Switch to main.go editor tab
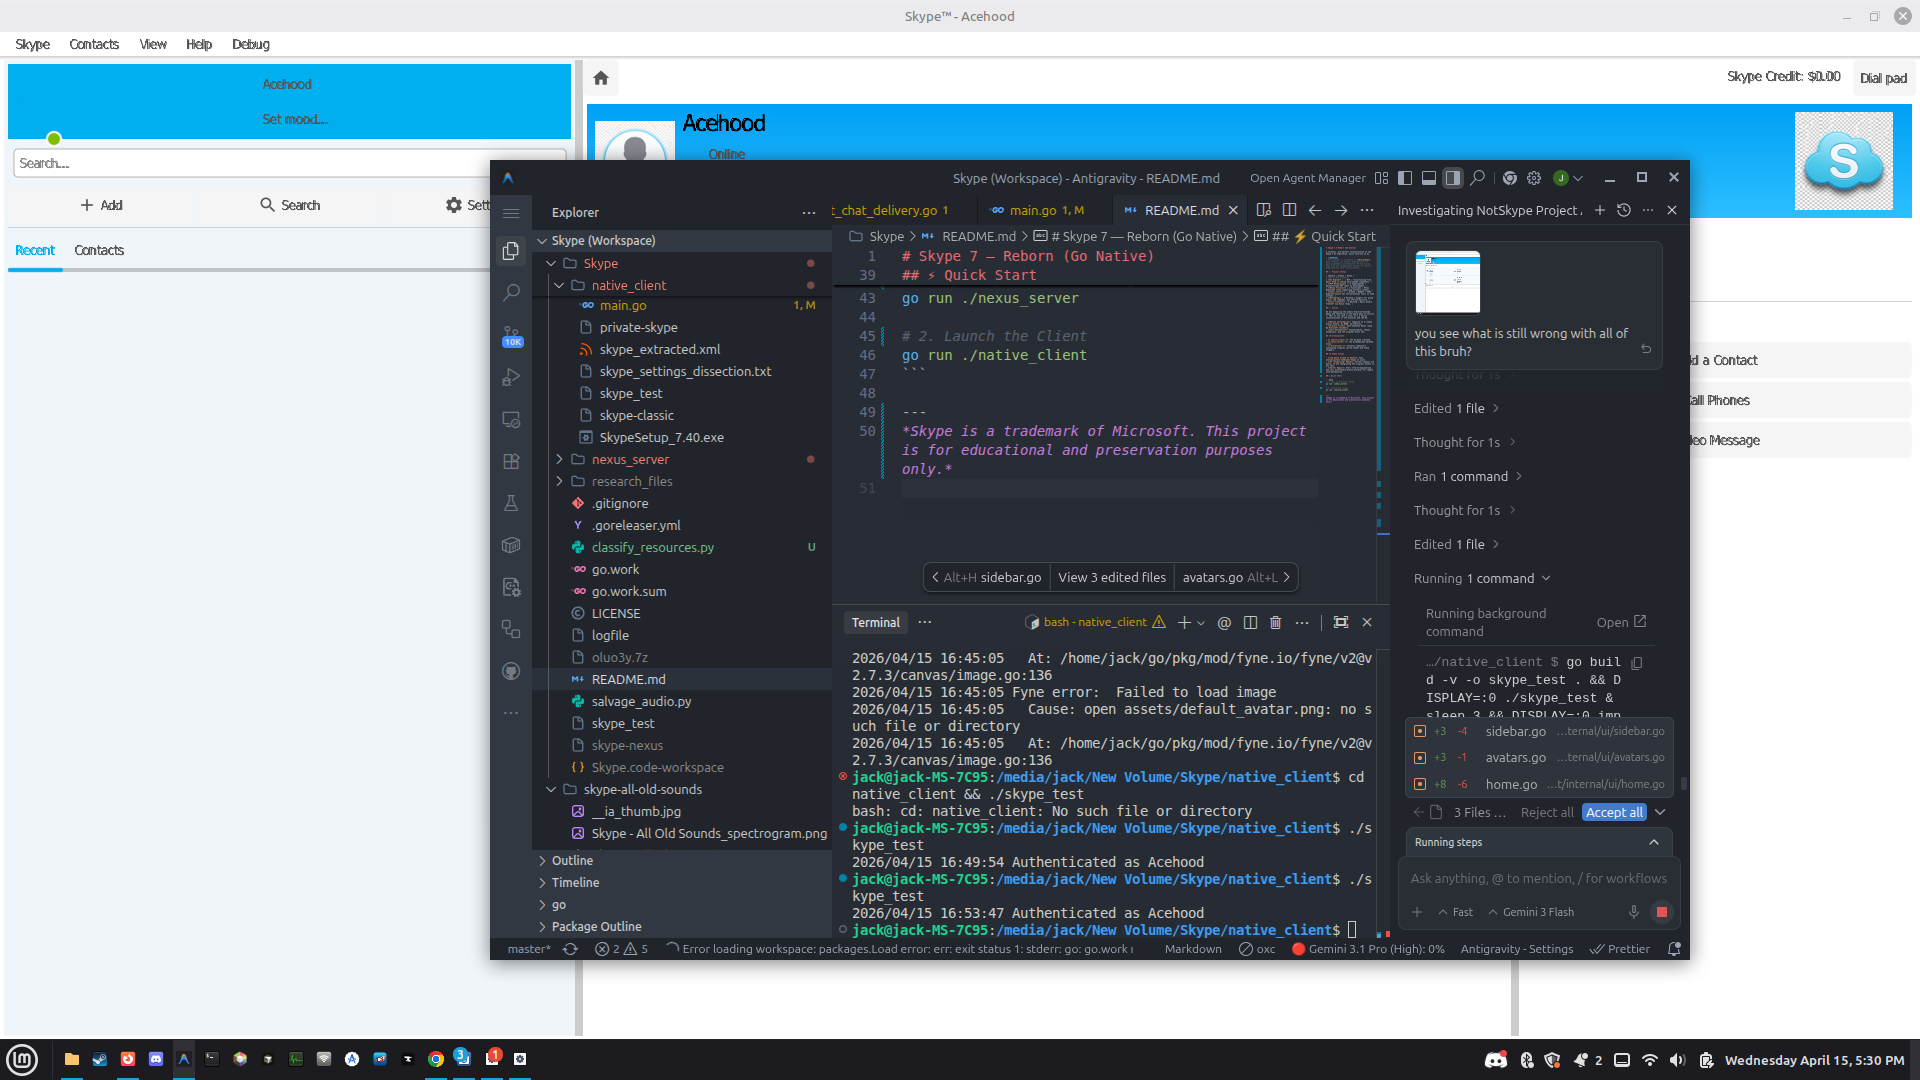Screen dimensions: 1920x1080 coord(1033,210)
